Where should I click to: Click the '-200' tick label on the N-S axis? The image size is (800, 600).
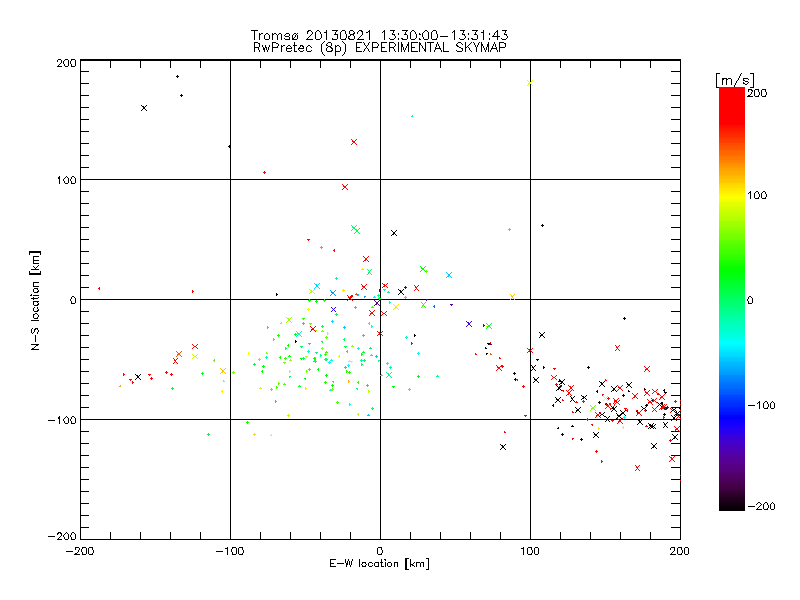(62, 536)
